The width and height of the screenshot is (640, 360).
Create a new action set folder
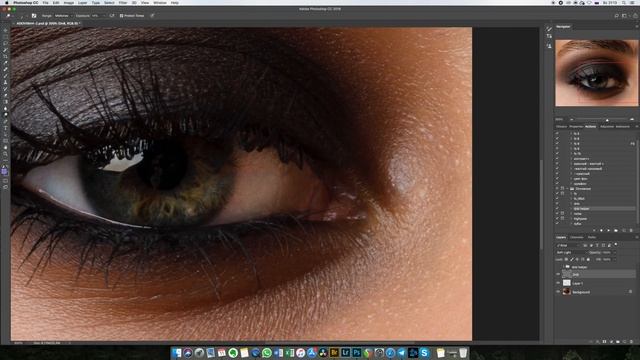coord(616,231)
